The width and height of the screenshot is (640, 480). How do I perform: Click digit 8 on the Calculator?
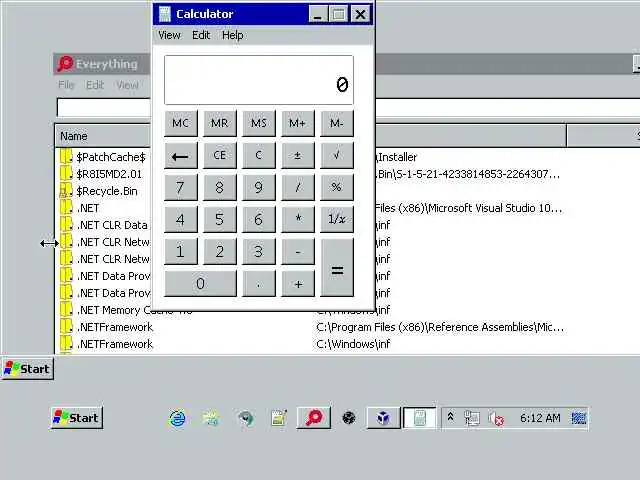click(x=220, y=187)
